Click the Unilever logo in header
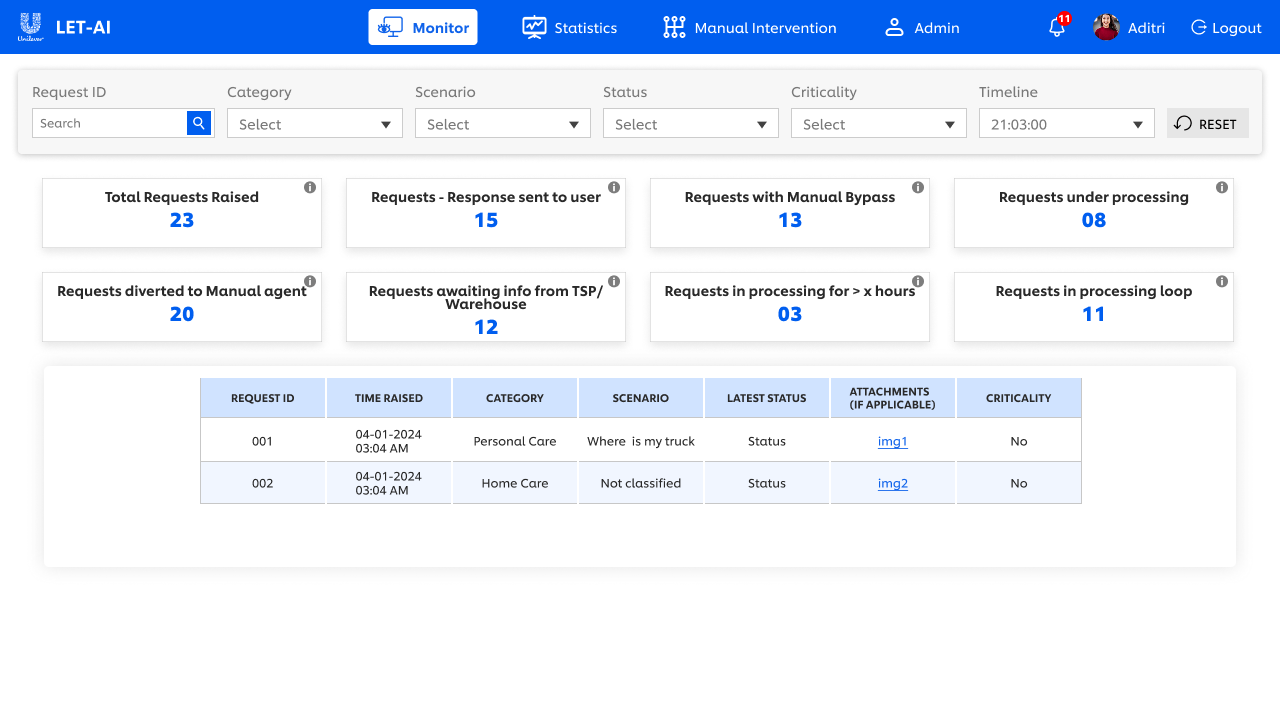The width and height of the screenshot is (1280, 705). coord(30,27)
